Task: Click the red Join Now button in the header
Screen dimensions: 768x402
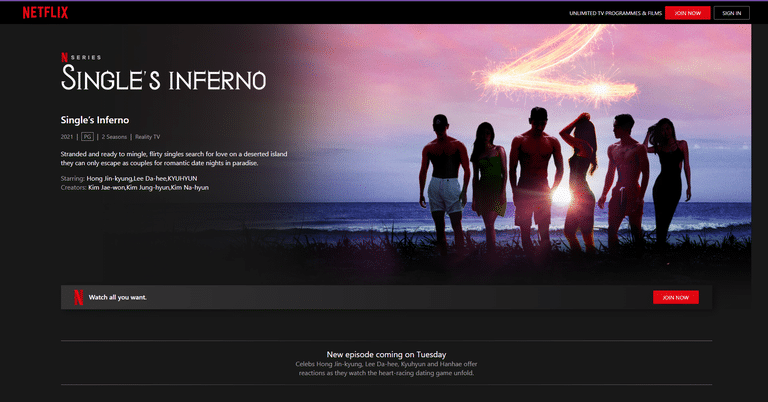Action: pyautogui.click(x=687, y=13)
